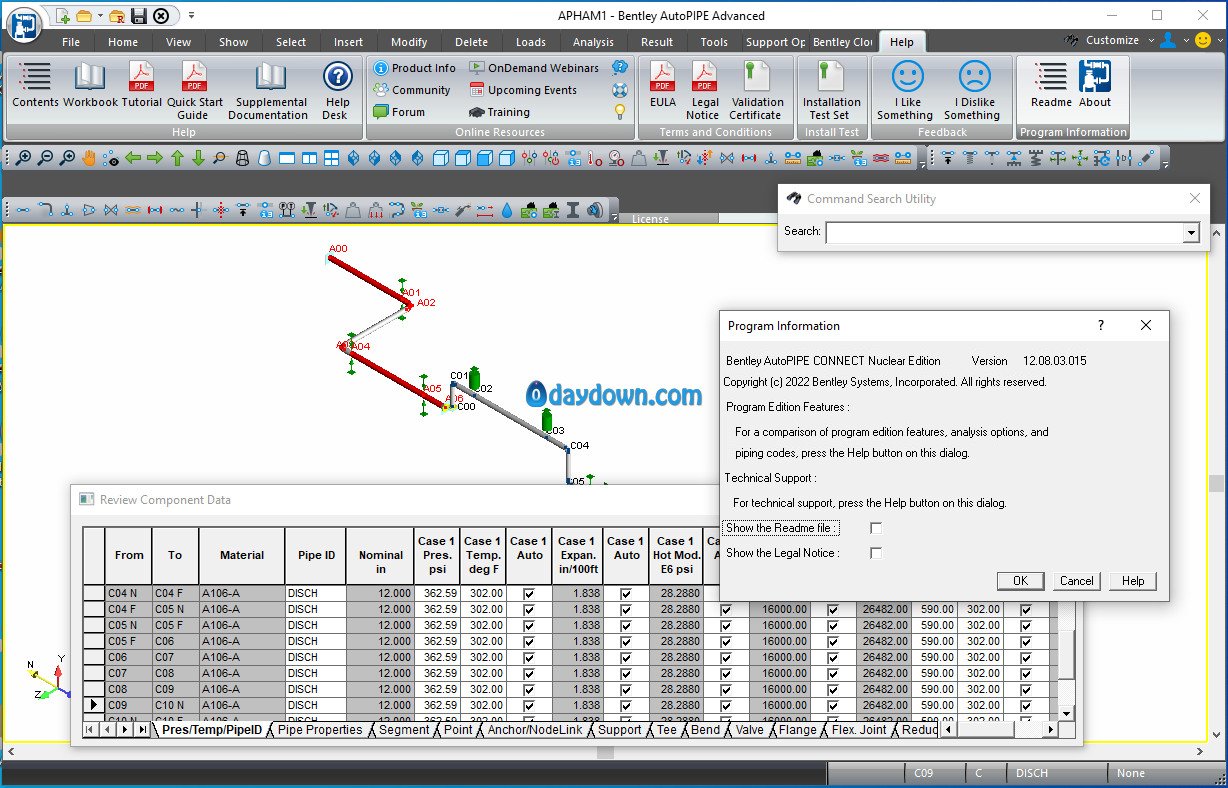This screenshot has height=788, width=1228.
Task: Open the Workbook help document
Action: tap(90, 84)
